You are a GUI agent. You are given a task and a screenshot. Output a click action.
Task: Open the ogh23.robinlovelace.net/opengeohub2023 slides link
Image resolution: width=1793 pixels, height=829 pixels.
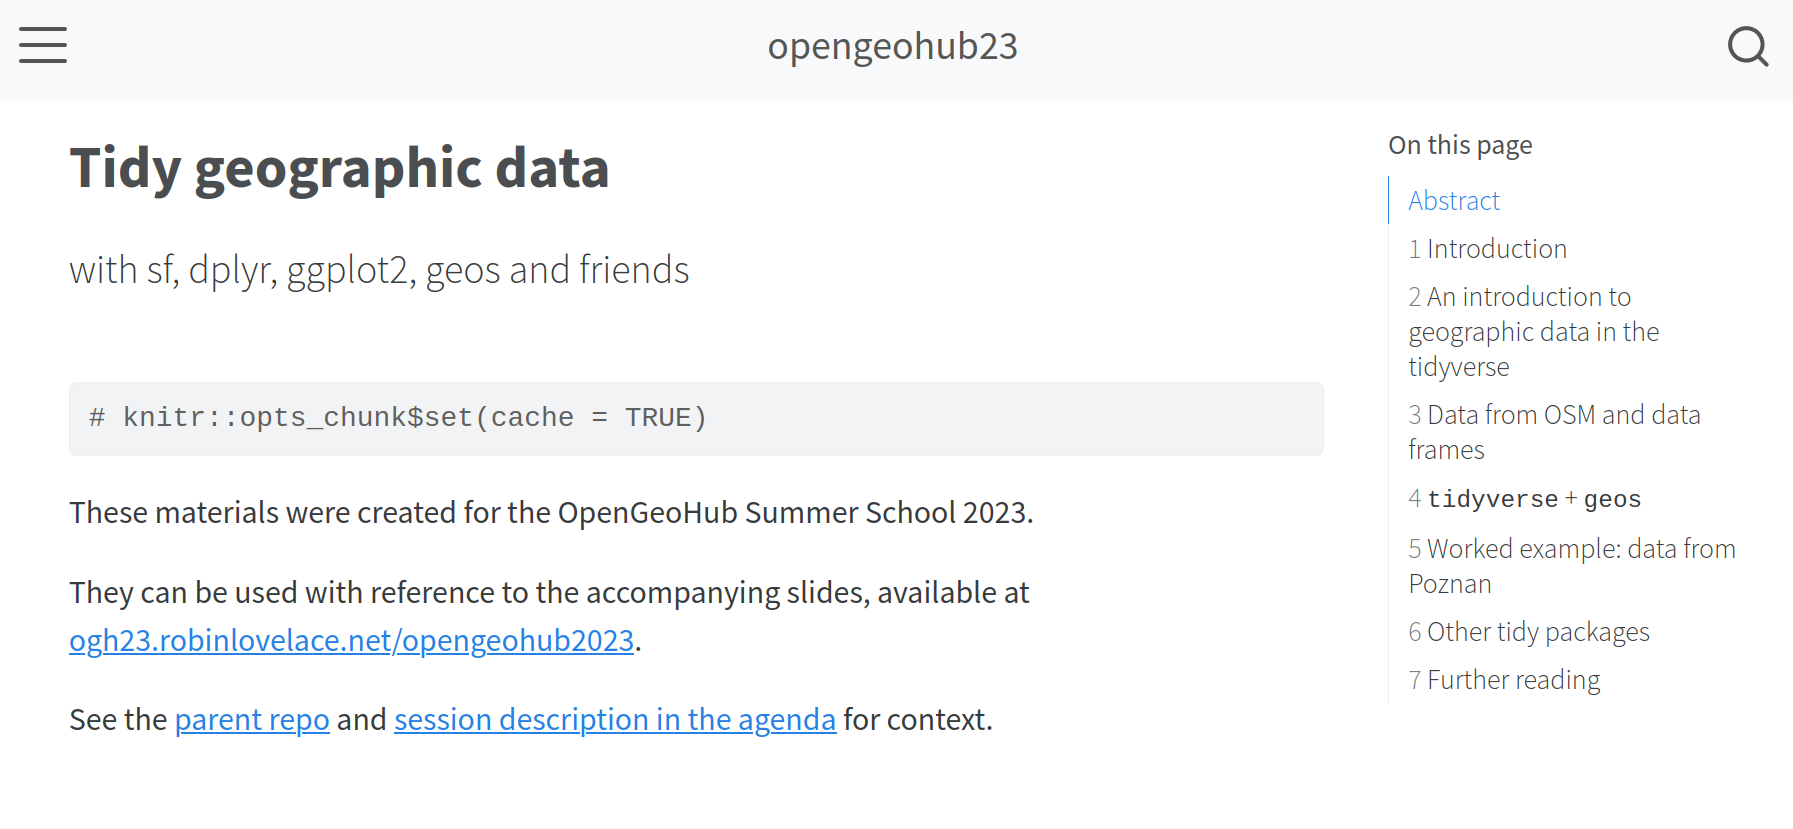[x=351, y=640]
